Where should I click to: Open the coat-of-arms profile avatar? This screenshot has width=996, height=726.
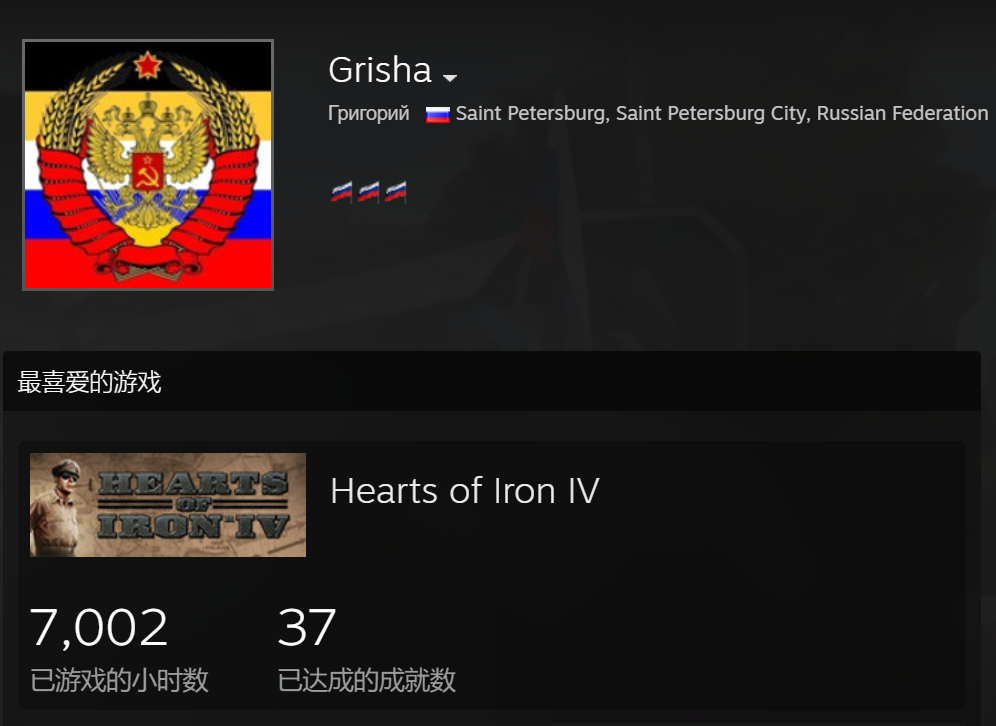coord(148,165)
